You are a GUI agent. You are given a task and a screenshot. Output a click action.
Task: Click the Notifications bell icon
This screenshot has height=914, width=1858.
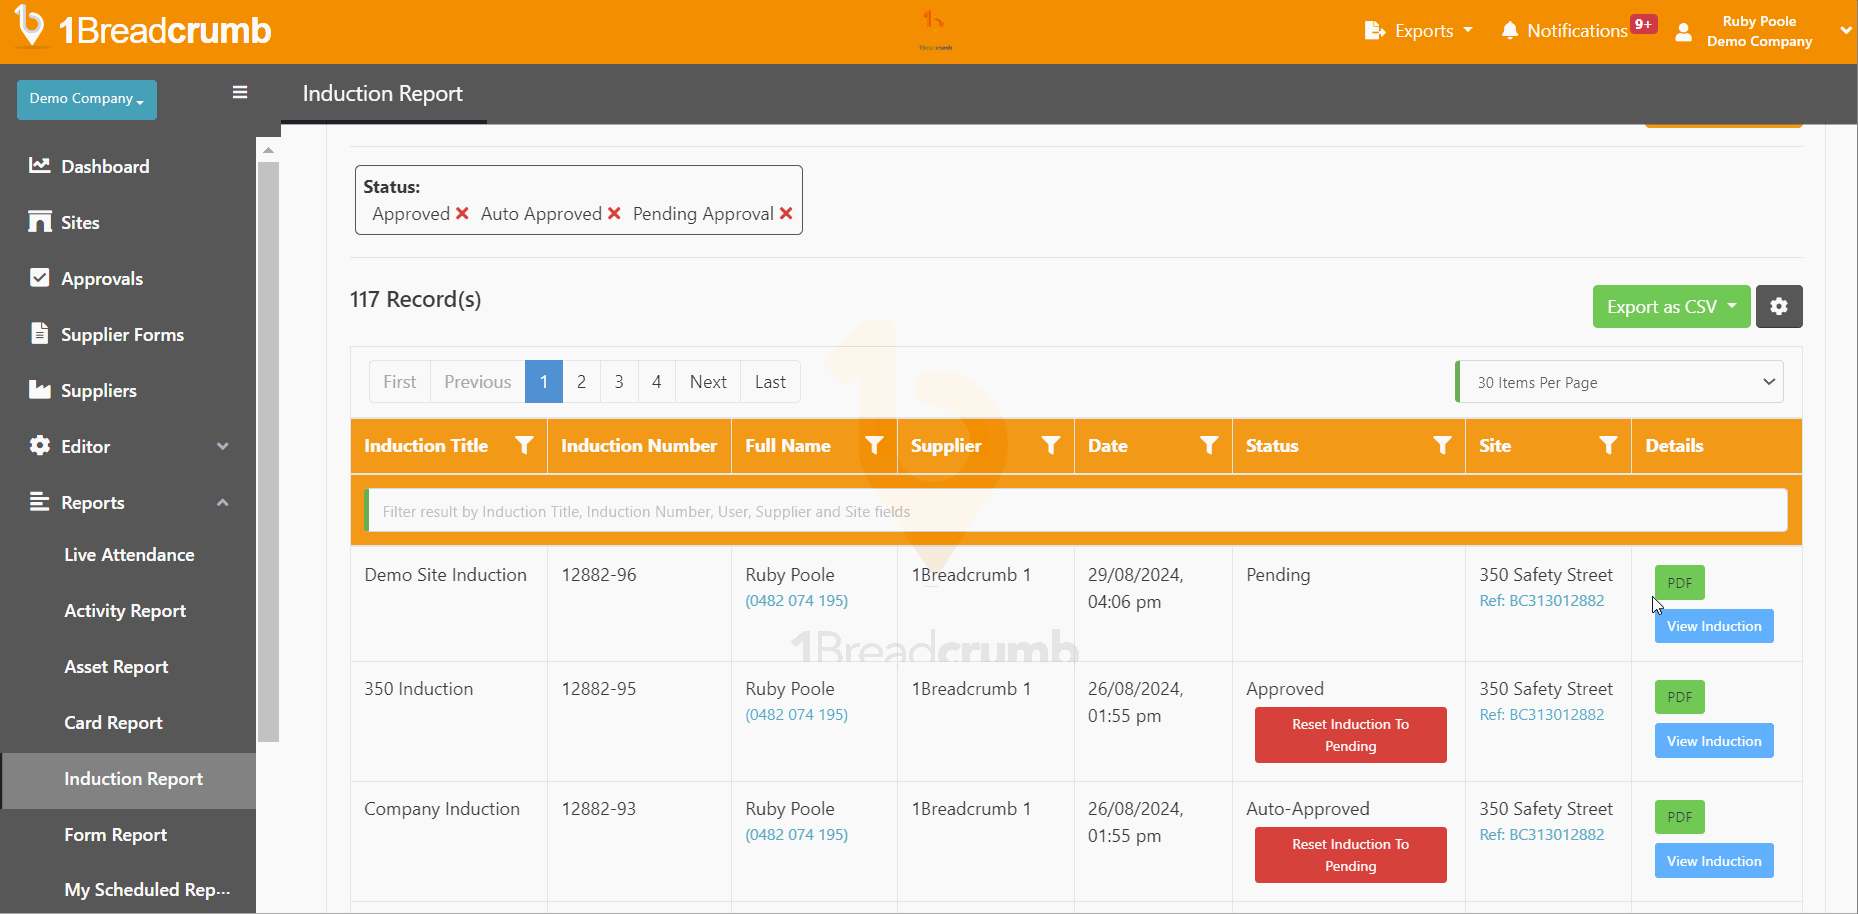click(x=1509, y=31)
